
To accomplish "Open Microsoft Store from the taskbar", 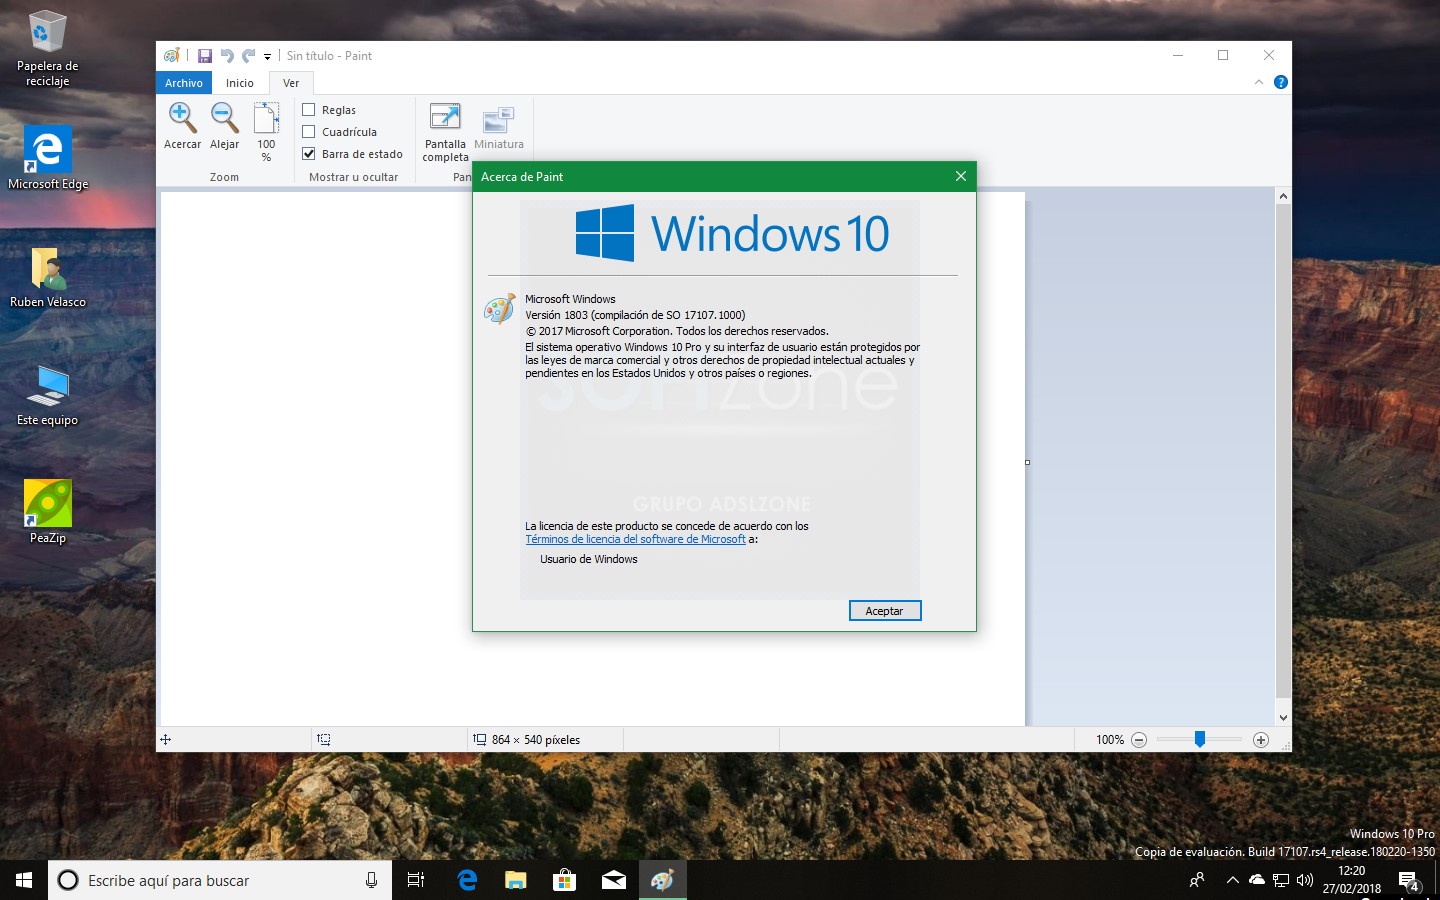I will [x=564, y=880].
